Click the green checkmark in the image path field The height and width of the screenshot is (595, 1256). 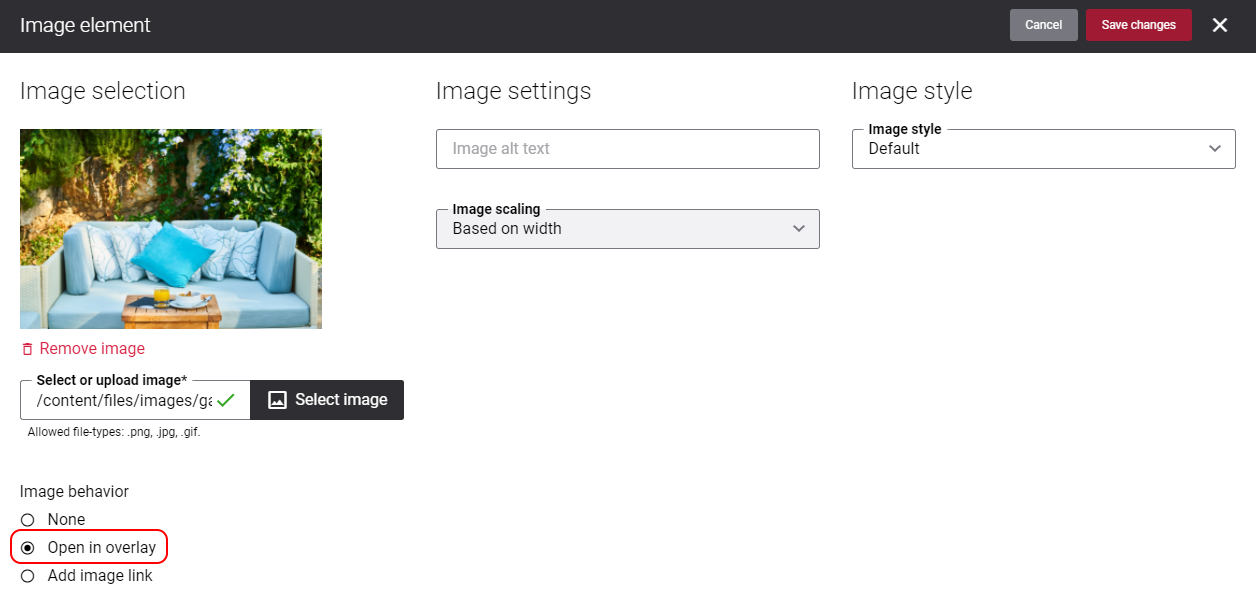click(226, 400)
